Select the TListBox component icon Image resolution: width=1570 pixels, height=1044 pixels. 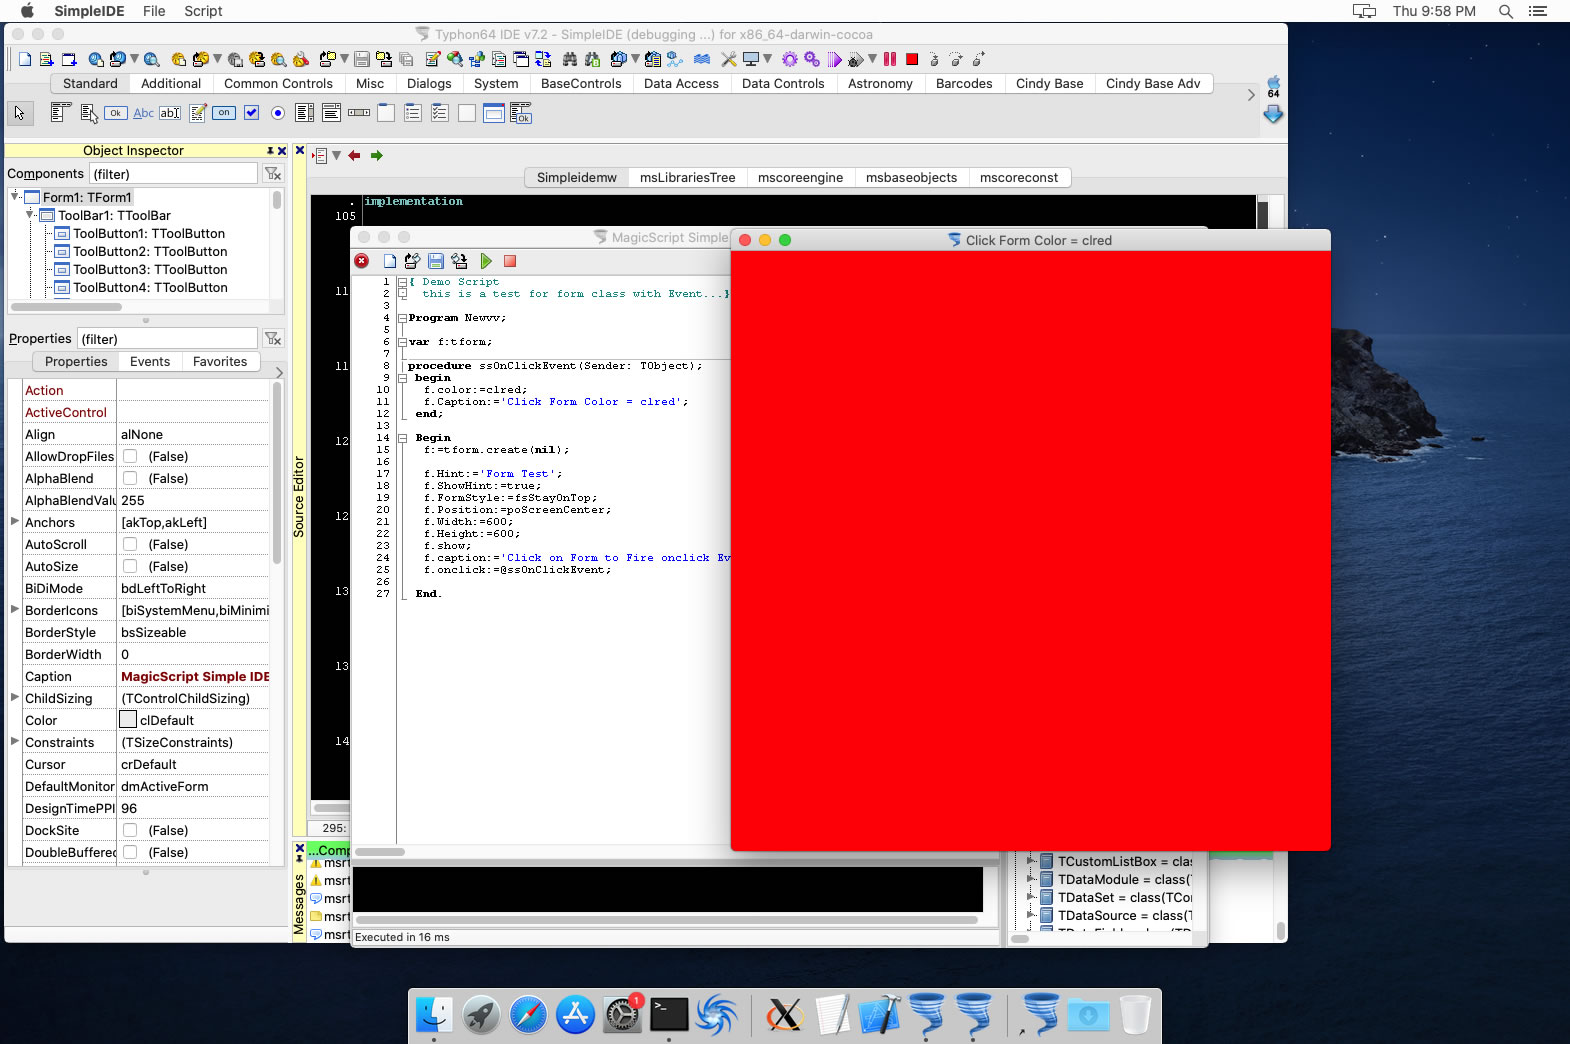pos(305,113)
